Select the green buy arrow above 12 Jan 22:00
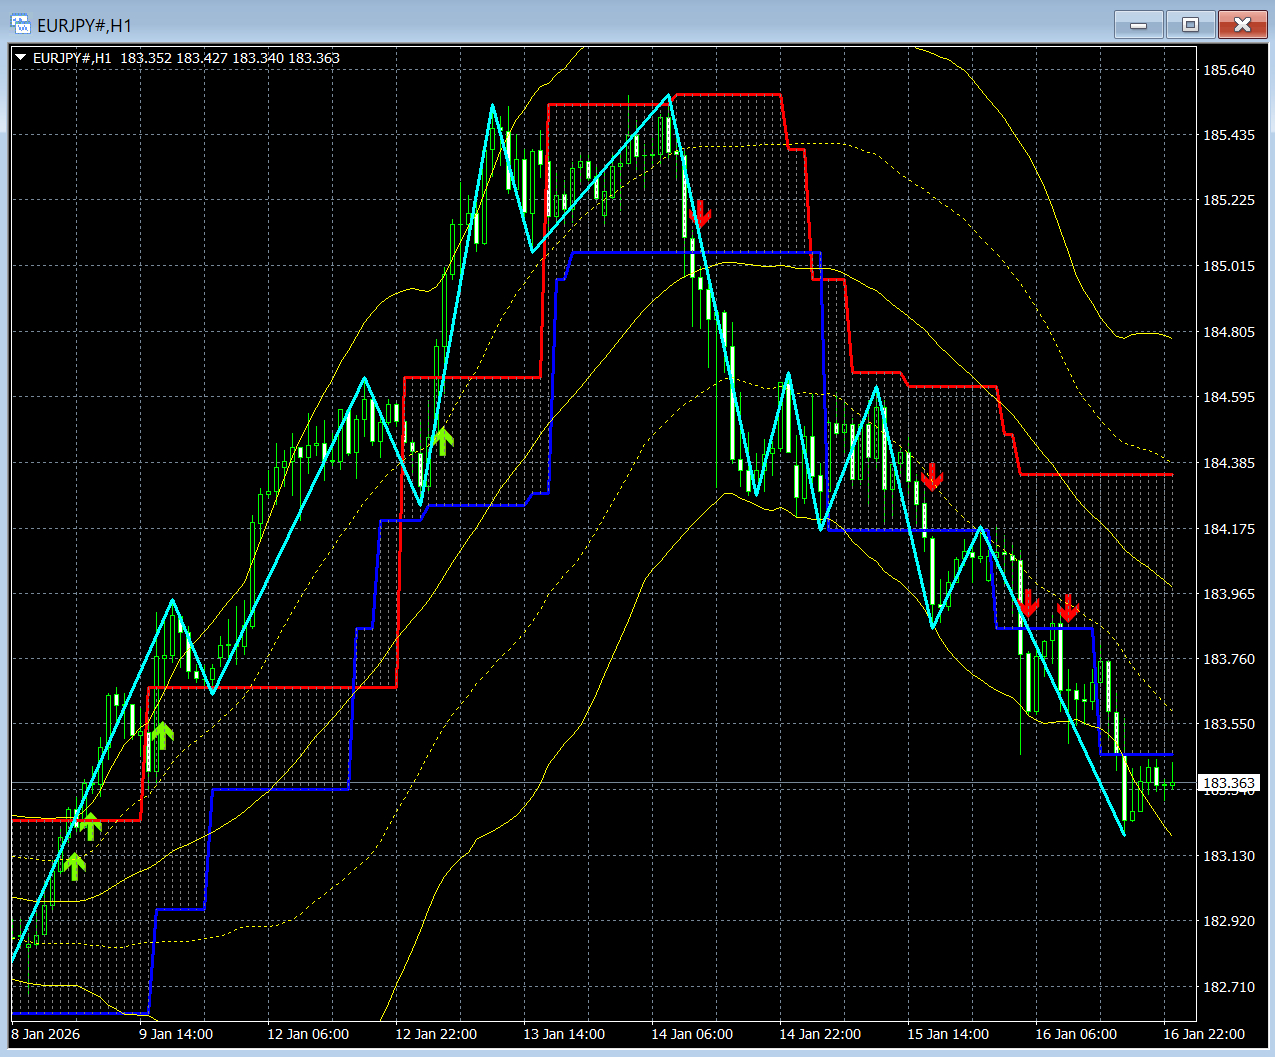 point(442,441)
